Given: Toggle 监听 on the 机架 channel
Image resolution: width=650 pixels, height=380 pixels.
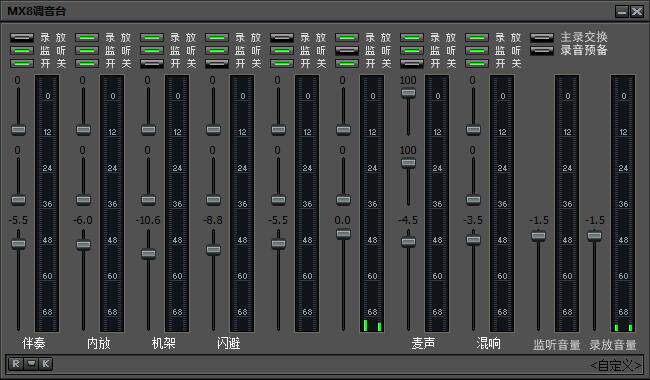Looking at the screenshot, I should click(x=152, y=51).
